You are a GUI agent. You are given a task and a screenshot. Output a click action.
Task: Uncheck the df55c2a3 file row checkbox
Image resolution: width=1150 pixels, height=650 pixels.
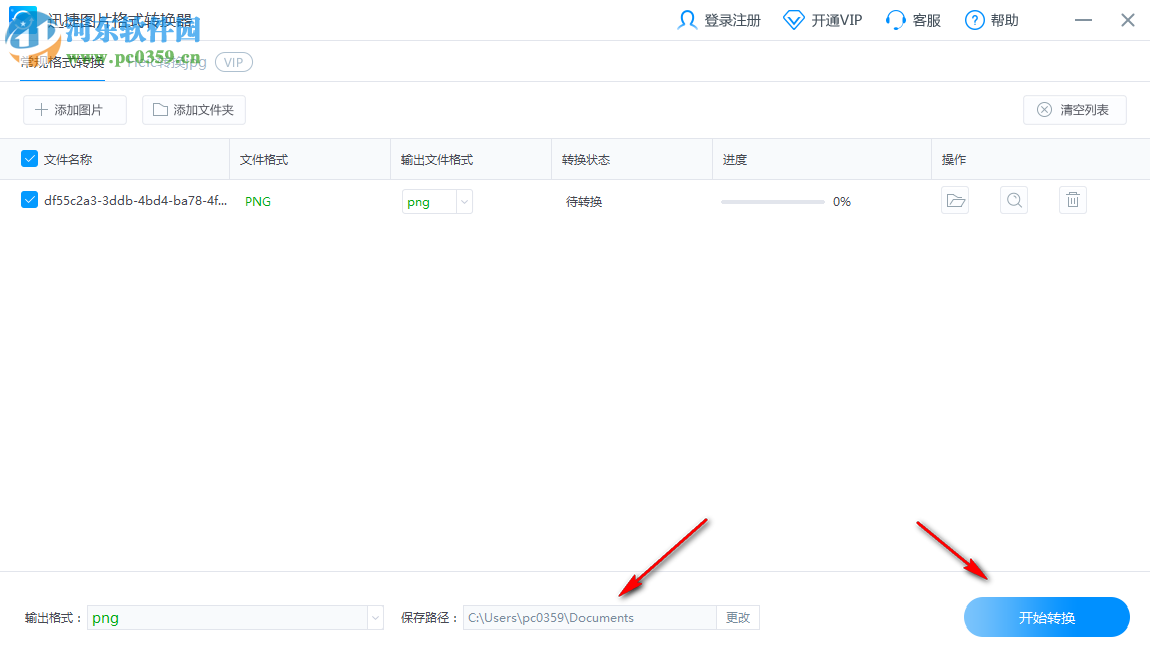click(x=29, y=200)
